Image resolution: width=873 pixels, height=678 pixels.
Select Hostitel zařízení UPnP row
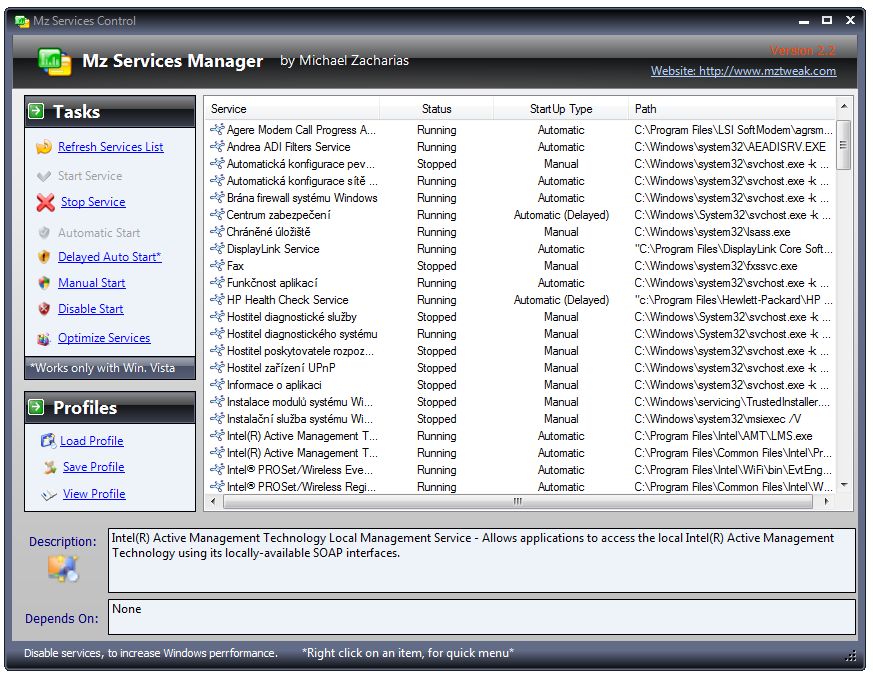tap(521, 368)
